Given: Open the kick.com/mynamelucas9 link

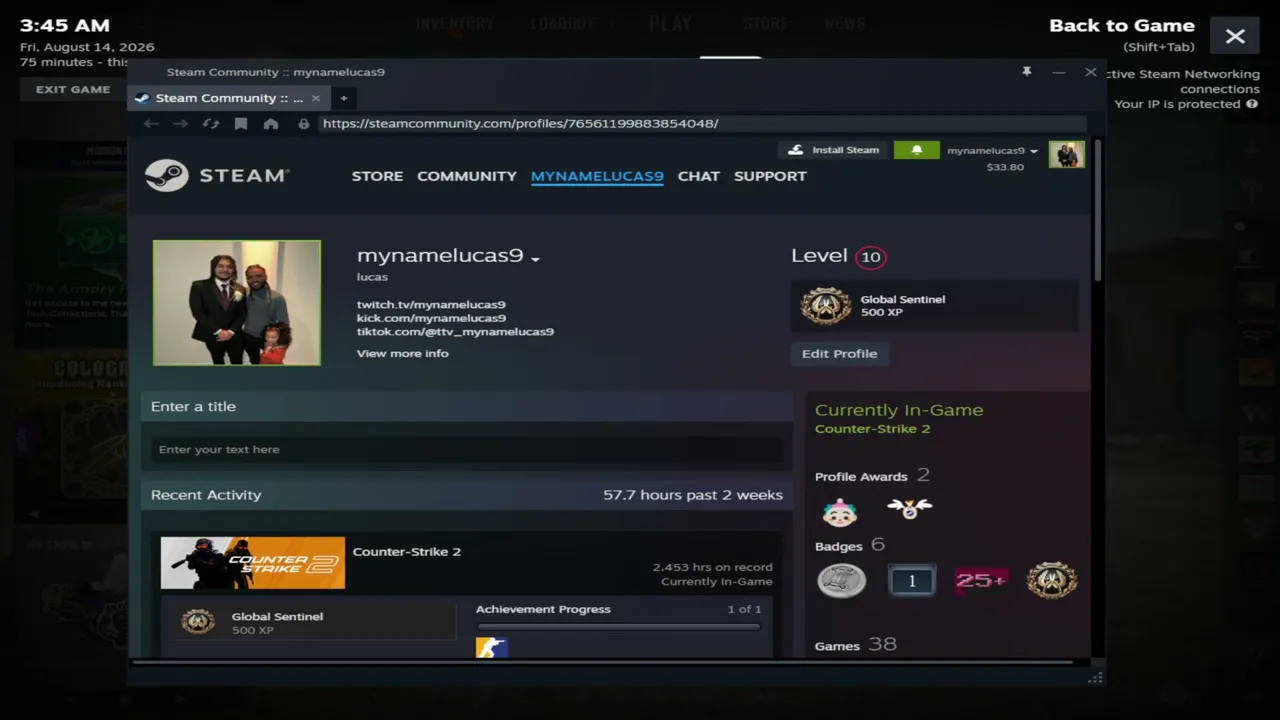Looking at the screenshot, I should point(431,318).
